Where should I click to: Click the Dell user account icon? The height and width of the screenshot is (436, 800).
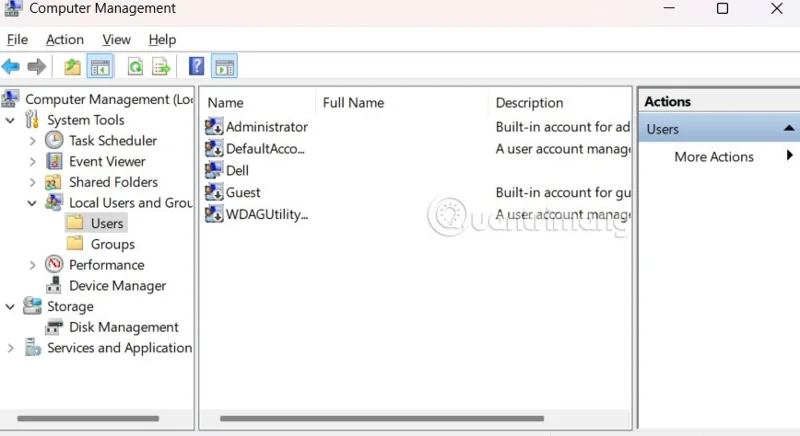pyautogui.click(x=214, y=170)
